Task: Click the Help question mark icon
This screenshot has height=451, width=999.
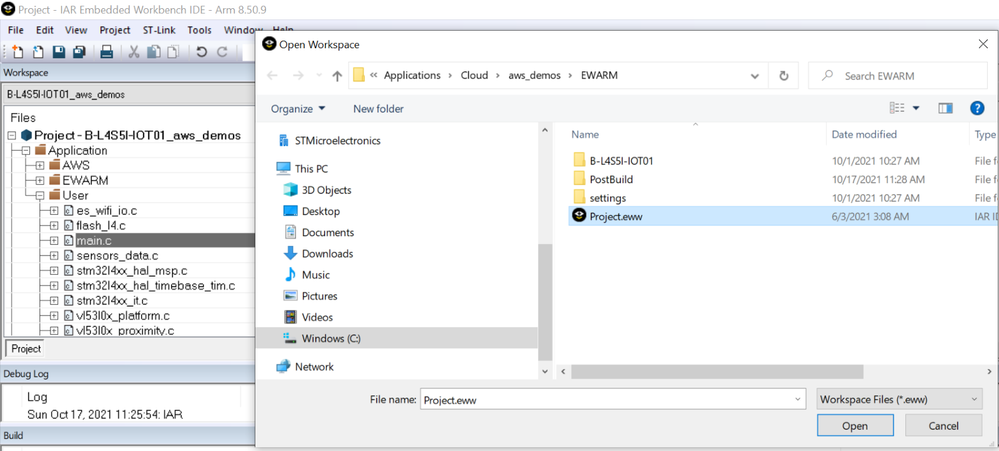Action: [x=977, y=108]
